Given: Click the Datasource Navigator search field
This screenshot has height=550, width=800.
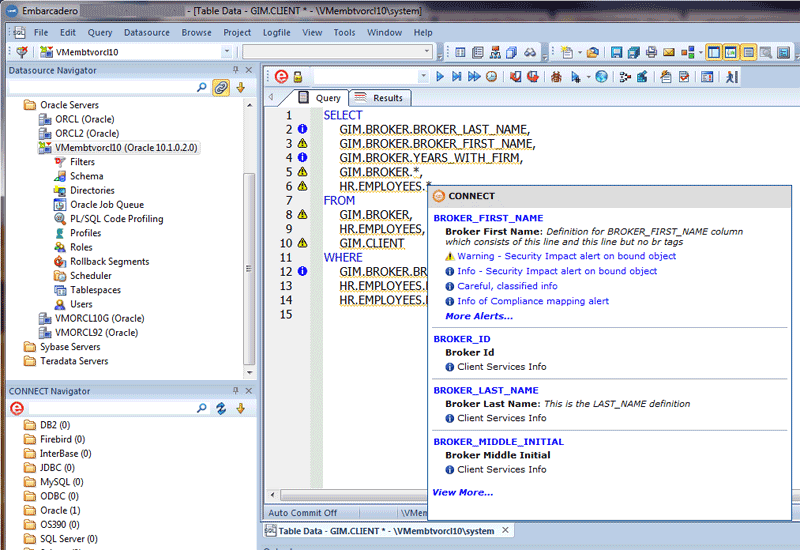Looking at the screenshot, I should (102, 87).
